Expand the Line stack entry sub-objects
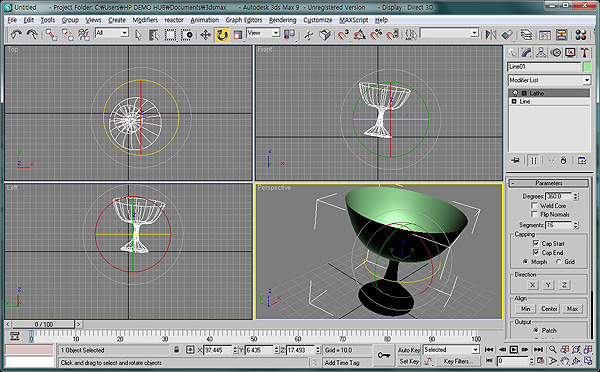Screen dimensions: 600x372 pyautogui.click(x=514, y=101)
